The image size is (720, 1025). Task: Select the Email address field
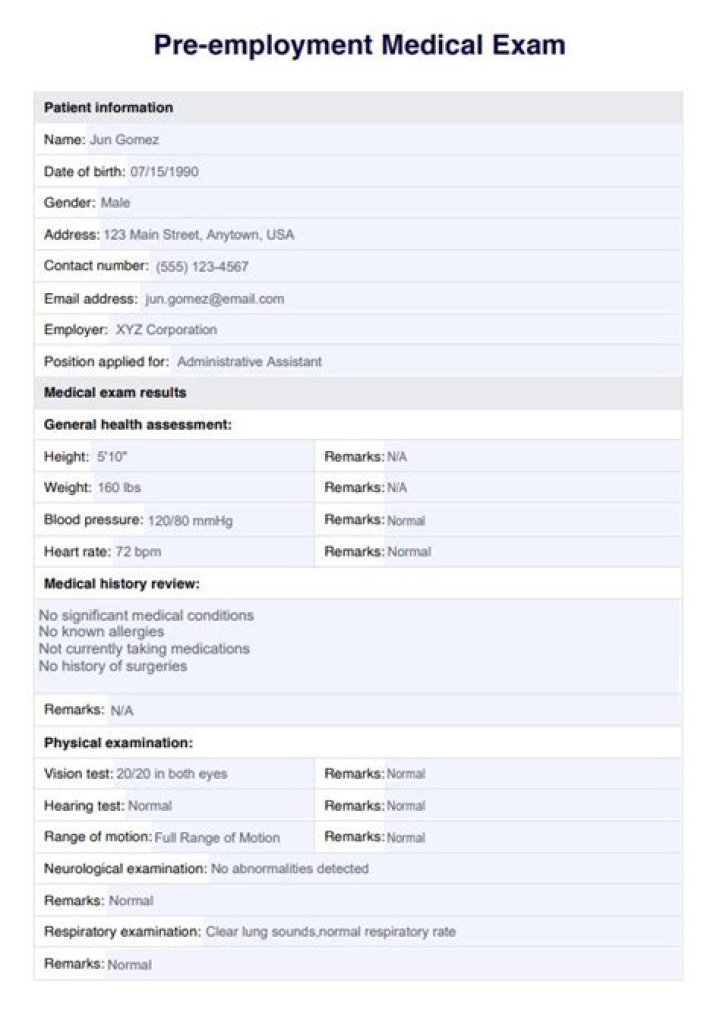point(215,299)
